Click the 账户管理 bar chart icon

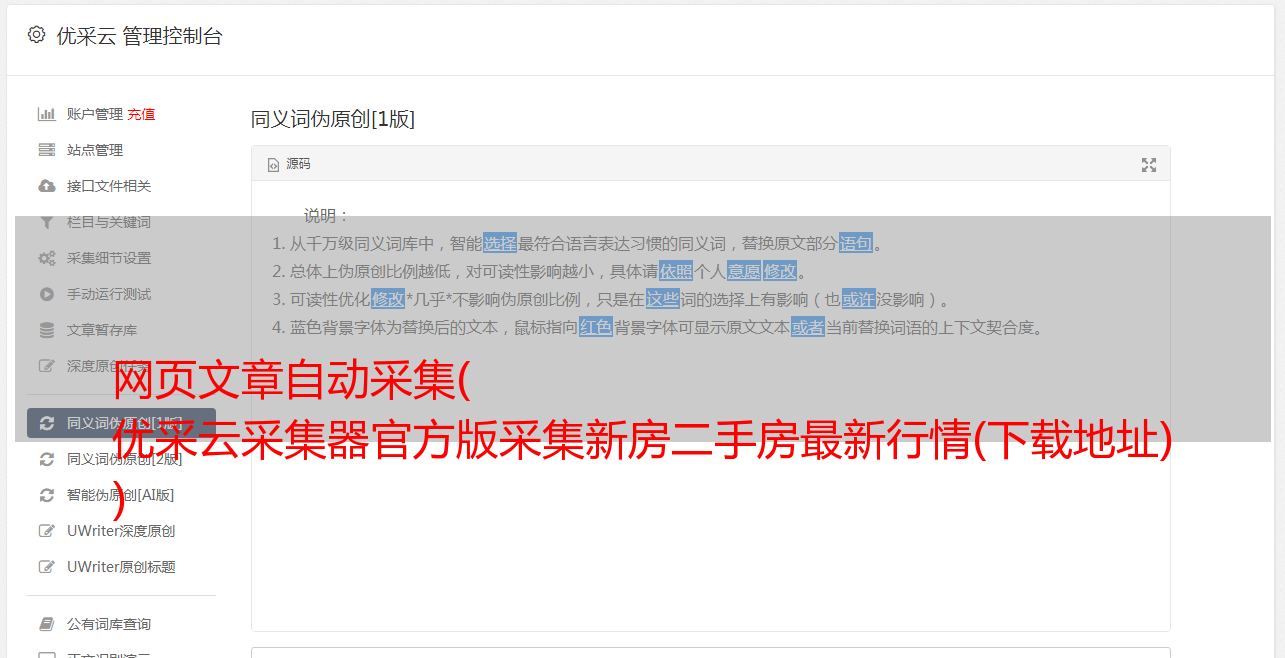[46, 114]
